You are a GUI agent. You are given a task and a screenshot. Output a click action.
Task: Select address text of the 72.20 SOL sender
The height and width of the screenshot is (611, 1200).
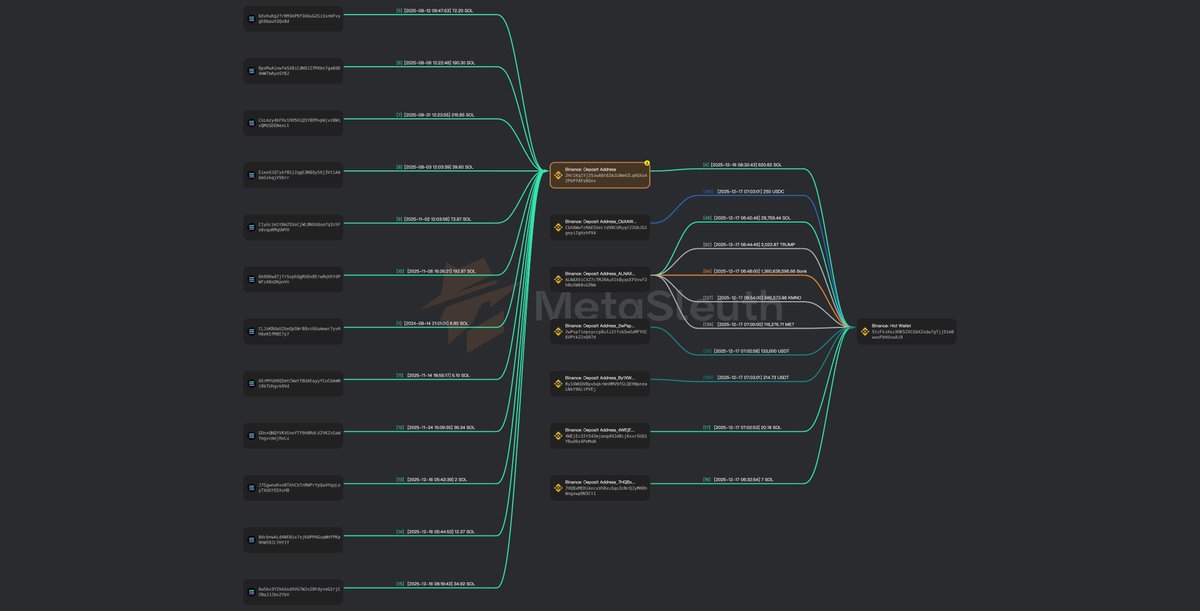pyautogui.click(x=299, y=18)
